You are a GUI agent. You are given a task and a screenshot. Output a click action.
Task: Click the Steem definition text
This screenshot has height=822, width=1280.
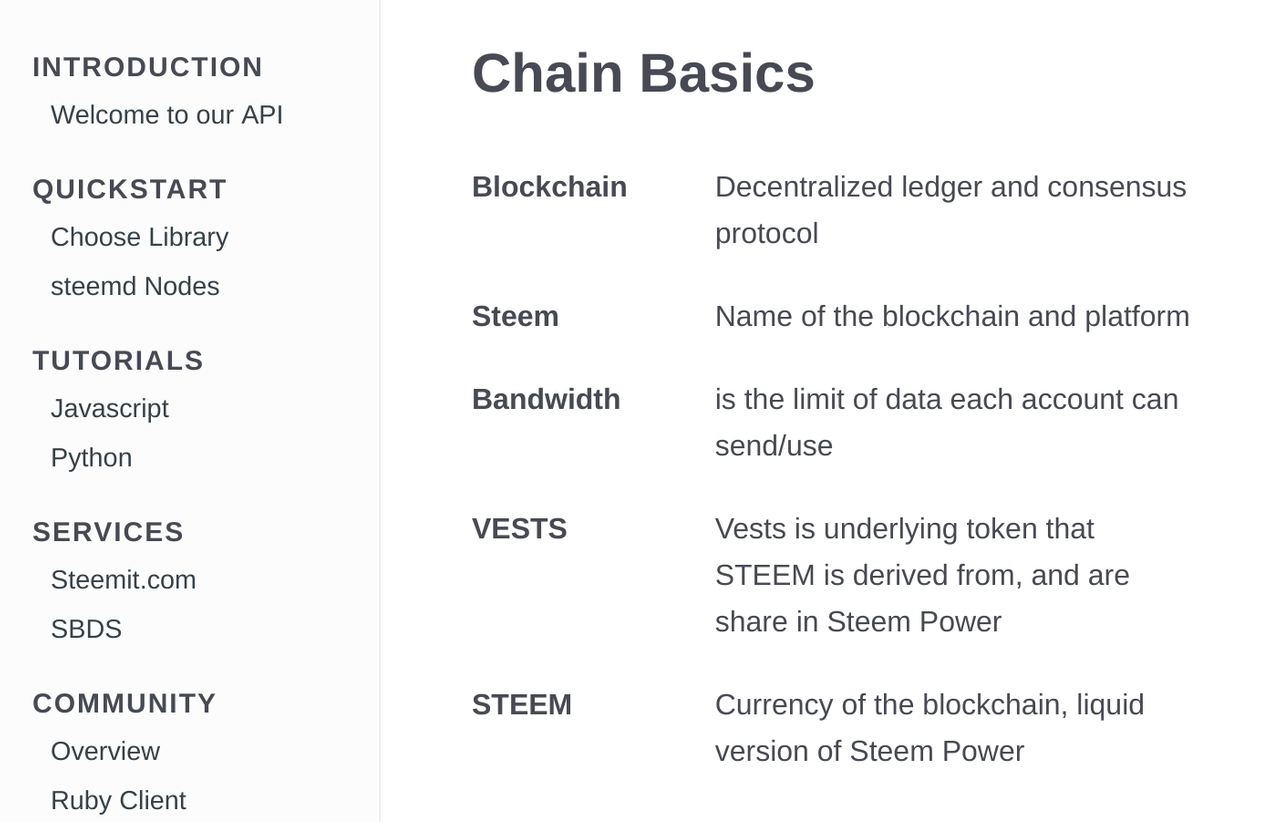tap(951, 316)
